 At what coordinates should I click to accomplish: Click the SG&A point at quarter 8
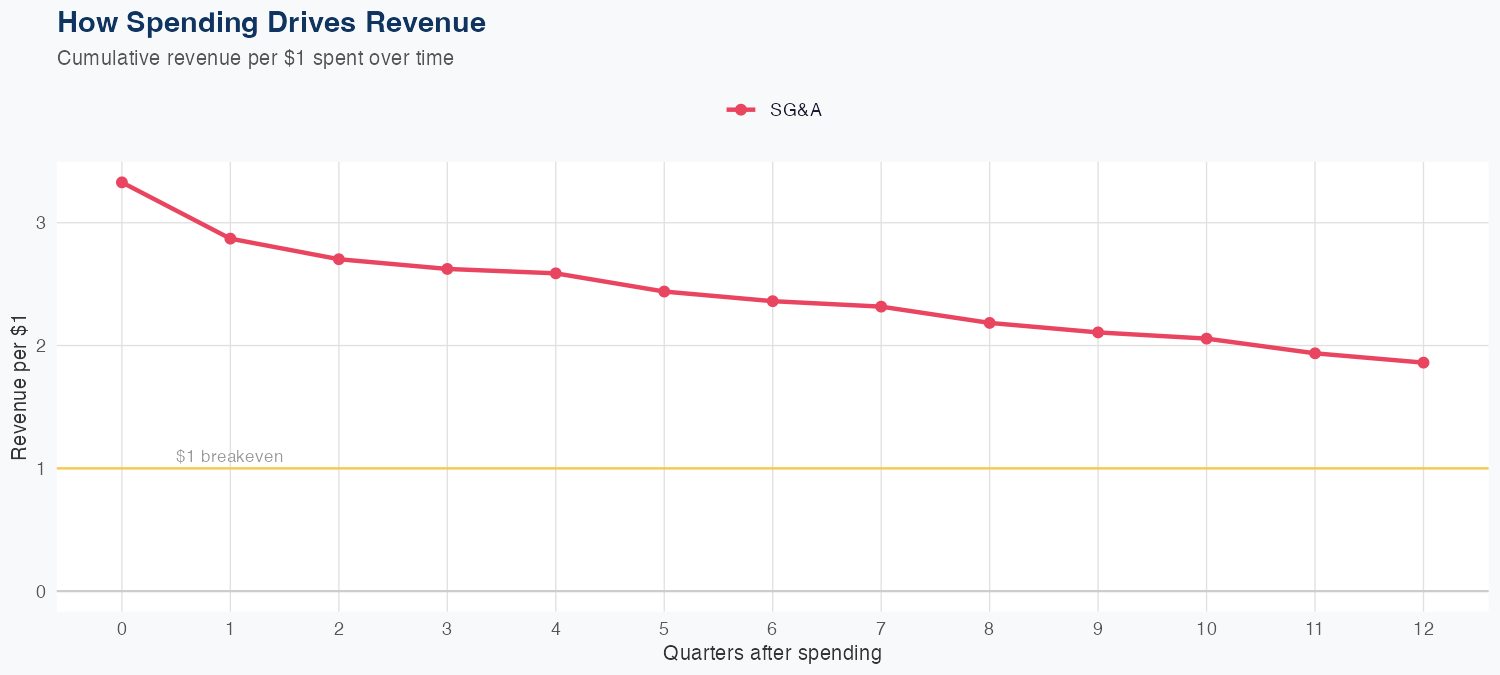990,323
